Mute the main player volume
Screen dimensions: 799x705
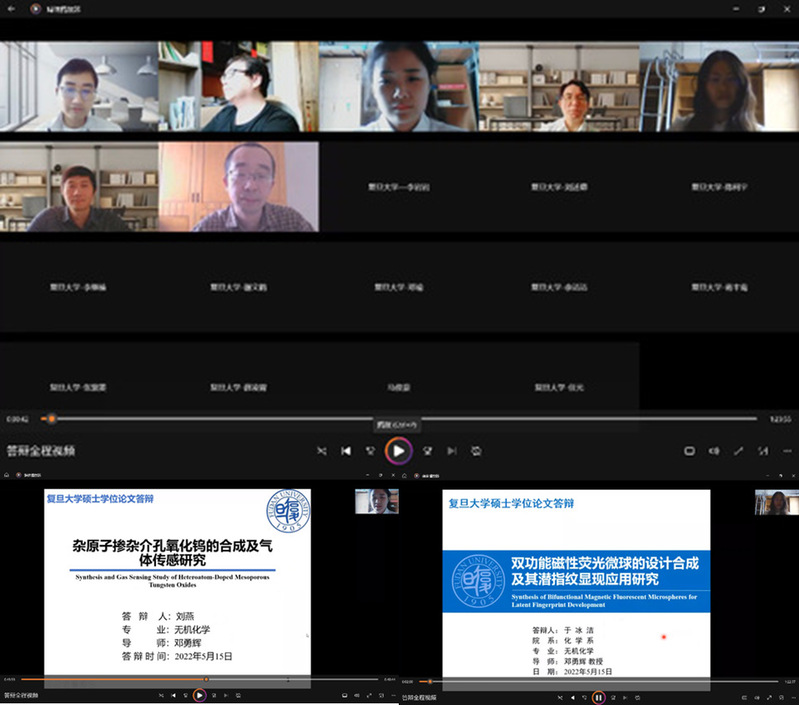click(715, 451)
